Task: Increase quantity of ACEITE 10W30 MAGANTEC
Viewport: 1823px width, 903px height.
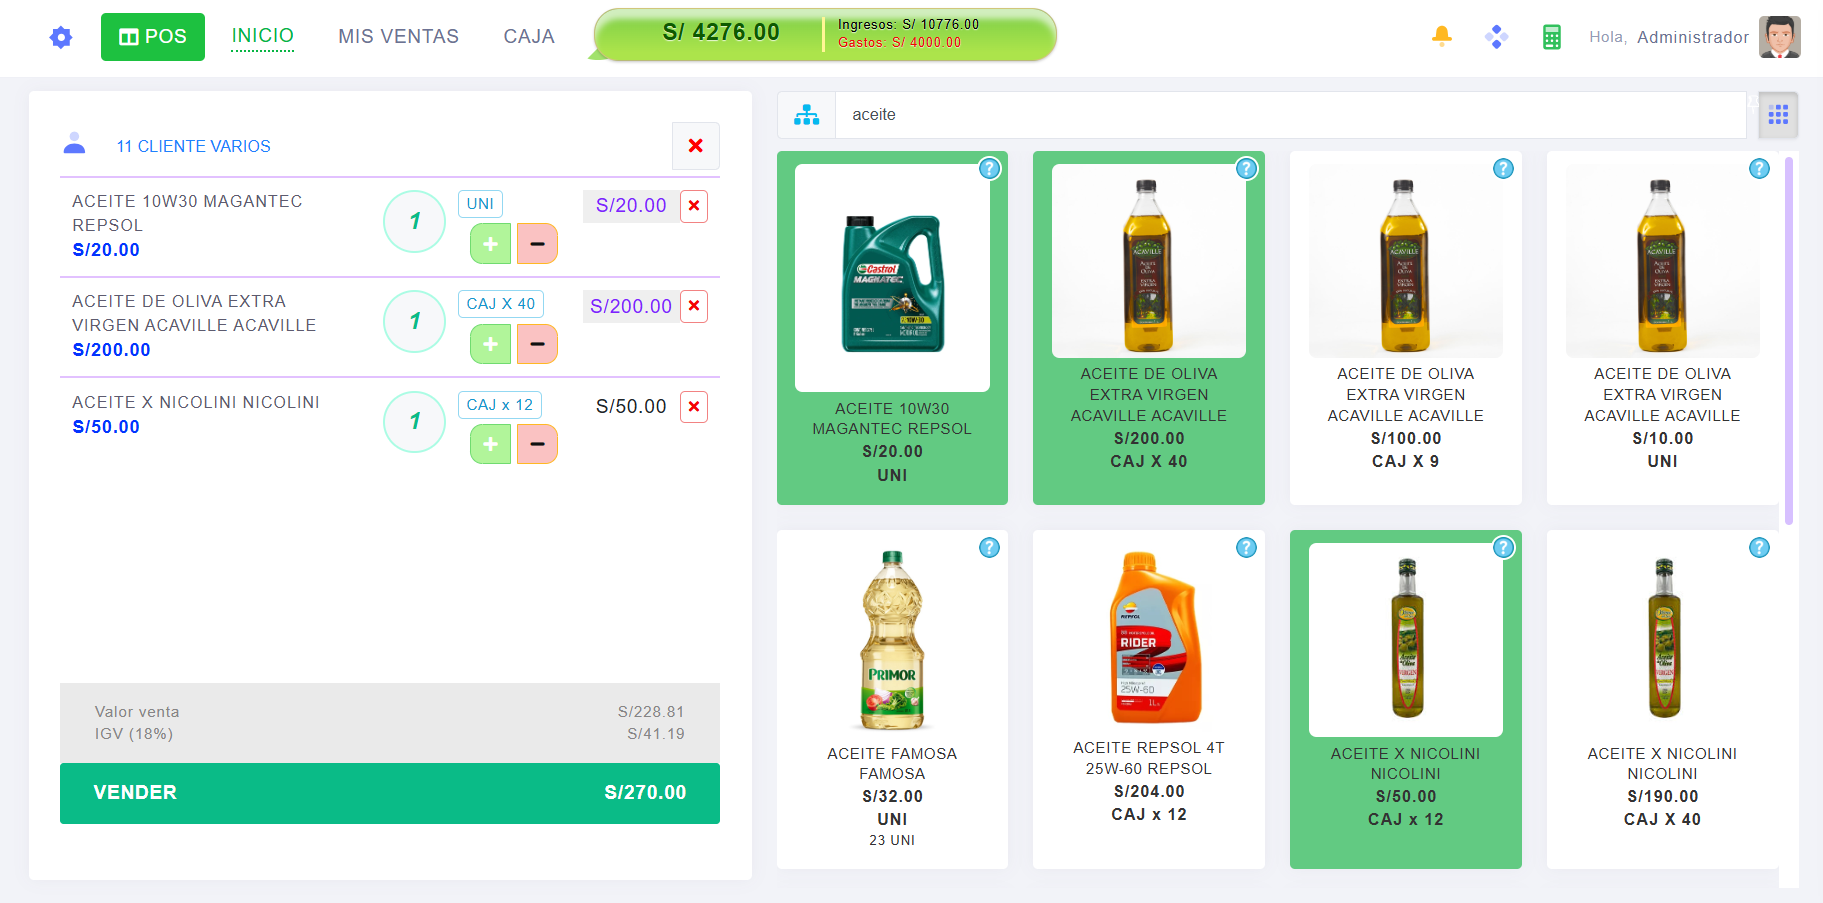Action: [x=491, y=244]
